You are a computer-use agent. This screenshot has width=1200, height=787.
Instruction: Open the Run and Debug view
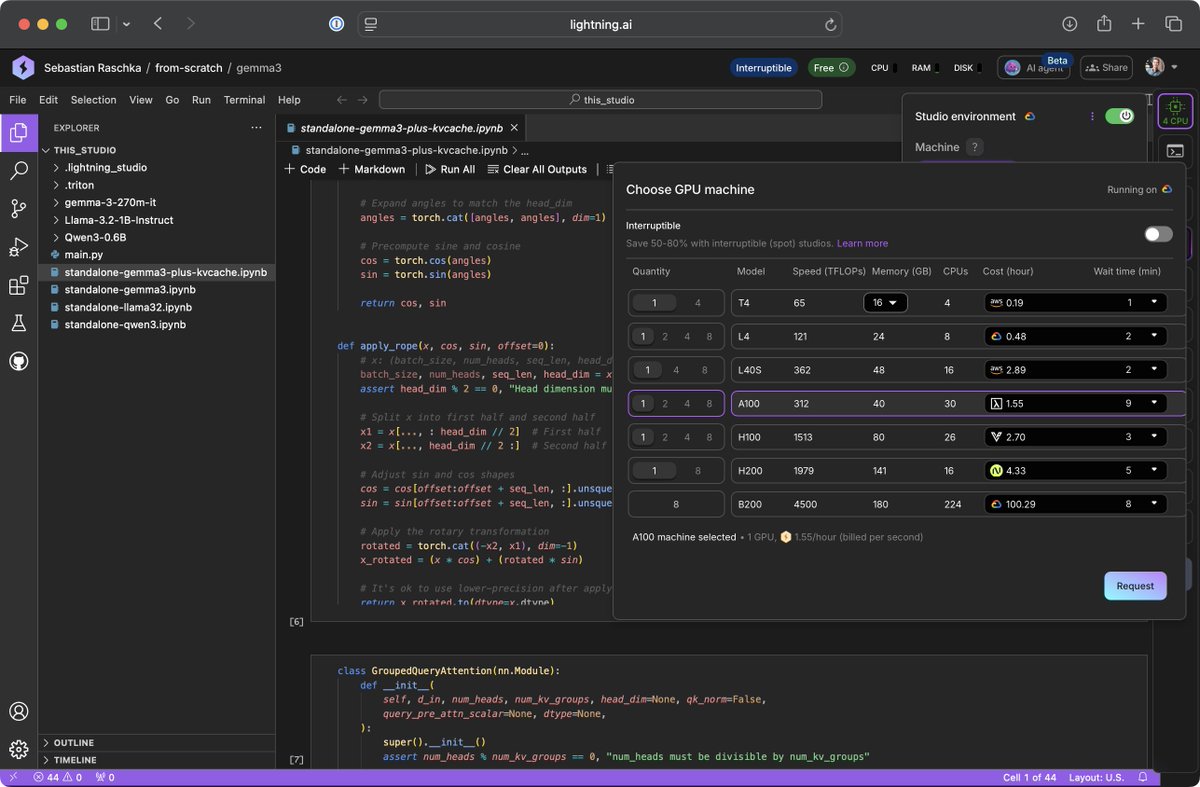pos(18,247)
